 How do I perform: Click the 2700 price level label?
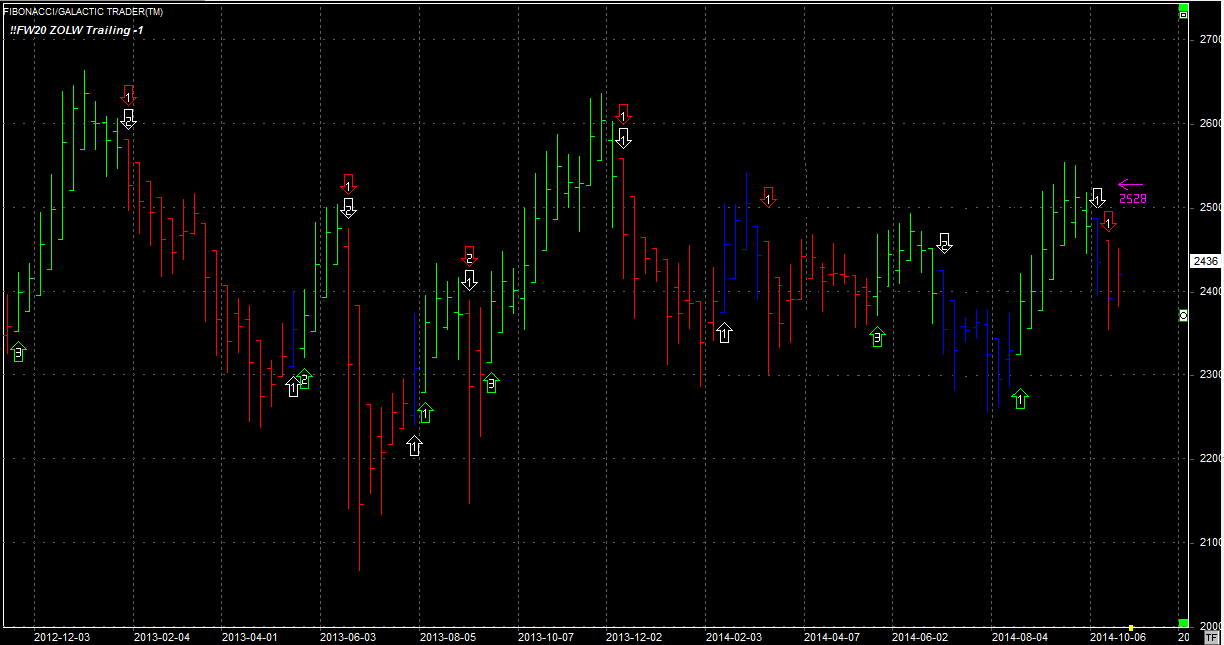pyautogui.click(x=1209, y=39)
